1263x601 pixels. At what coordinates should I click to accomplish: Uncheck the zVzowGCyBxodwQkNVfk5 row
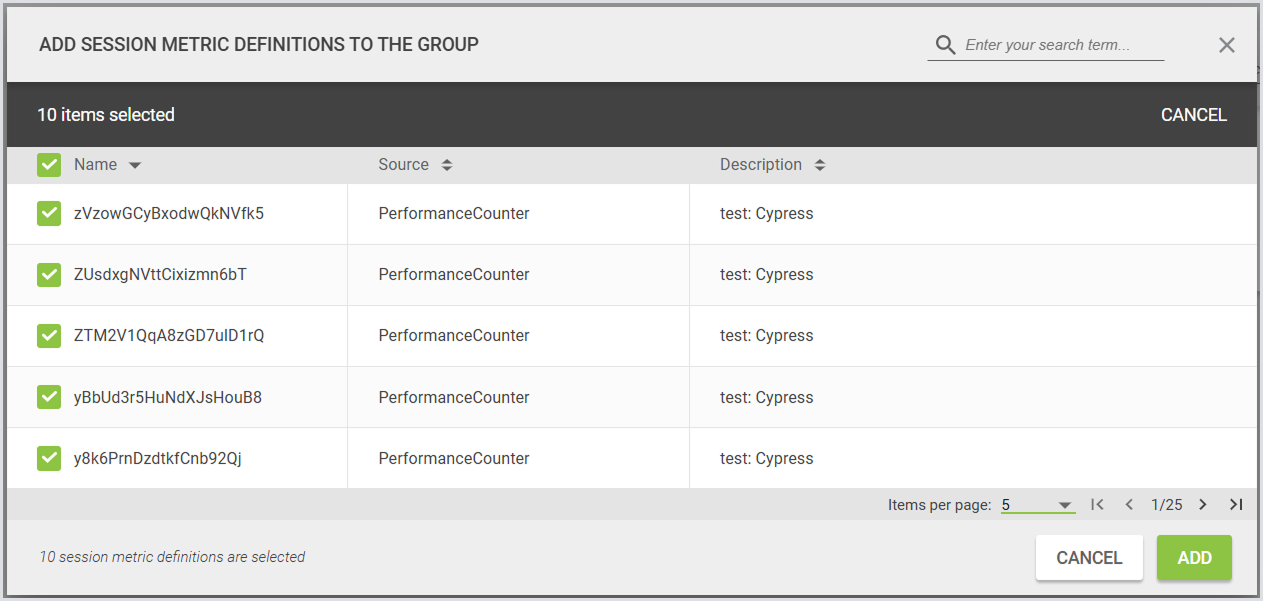[x=49, y=213]
